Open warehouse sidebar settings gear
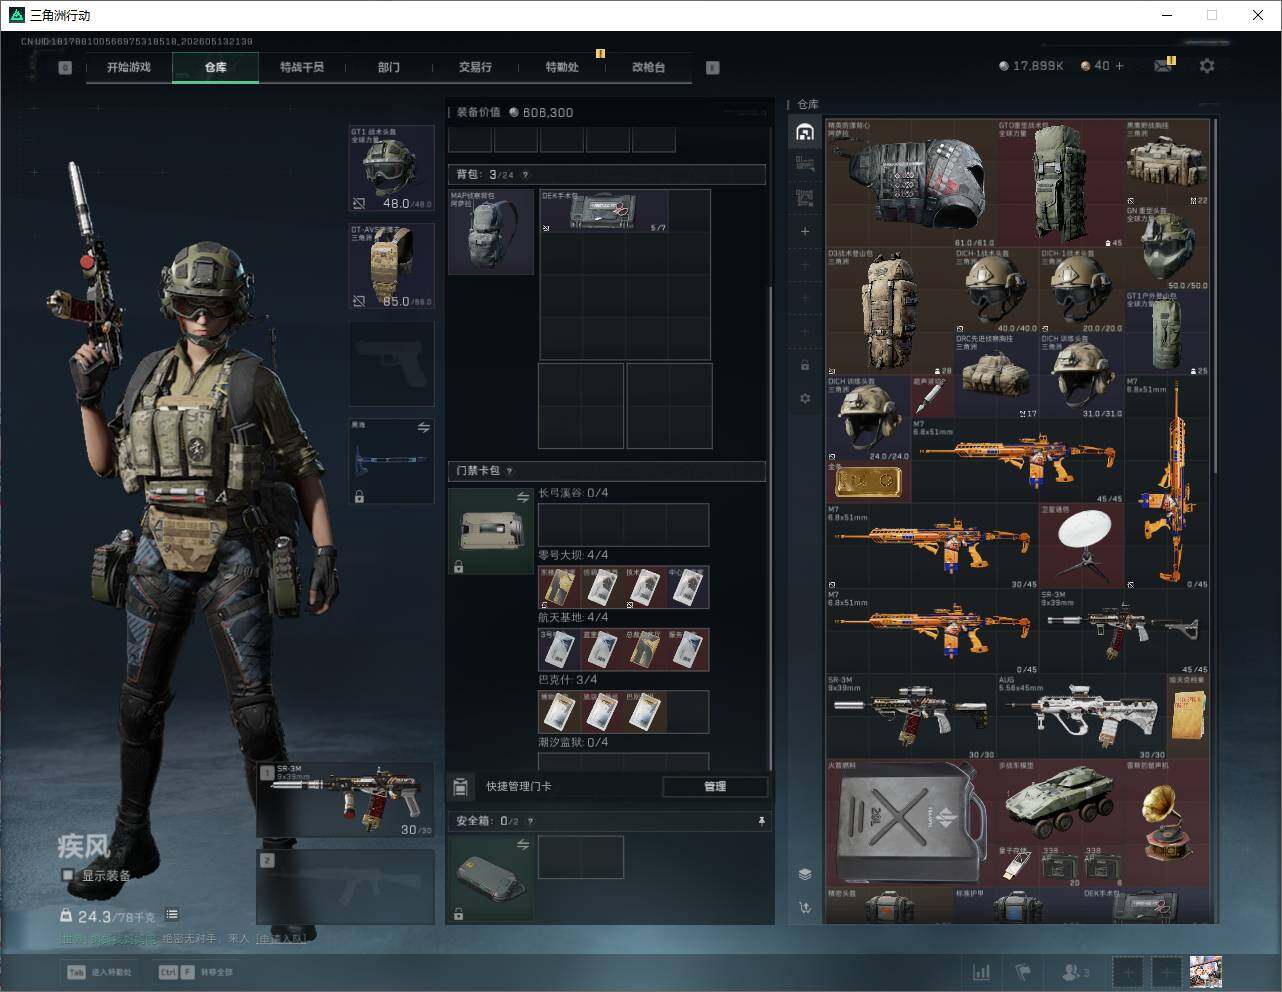The width and height of the screenshot is (1282, 992). [x=805, y=398]
